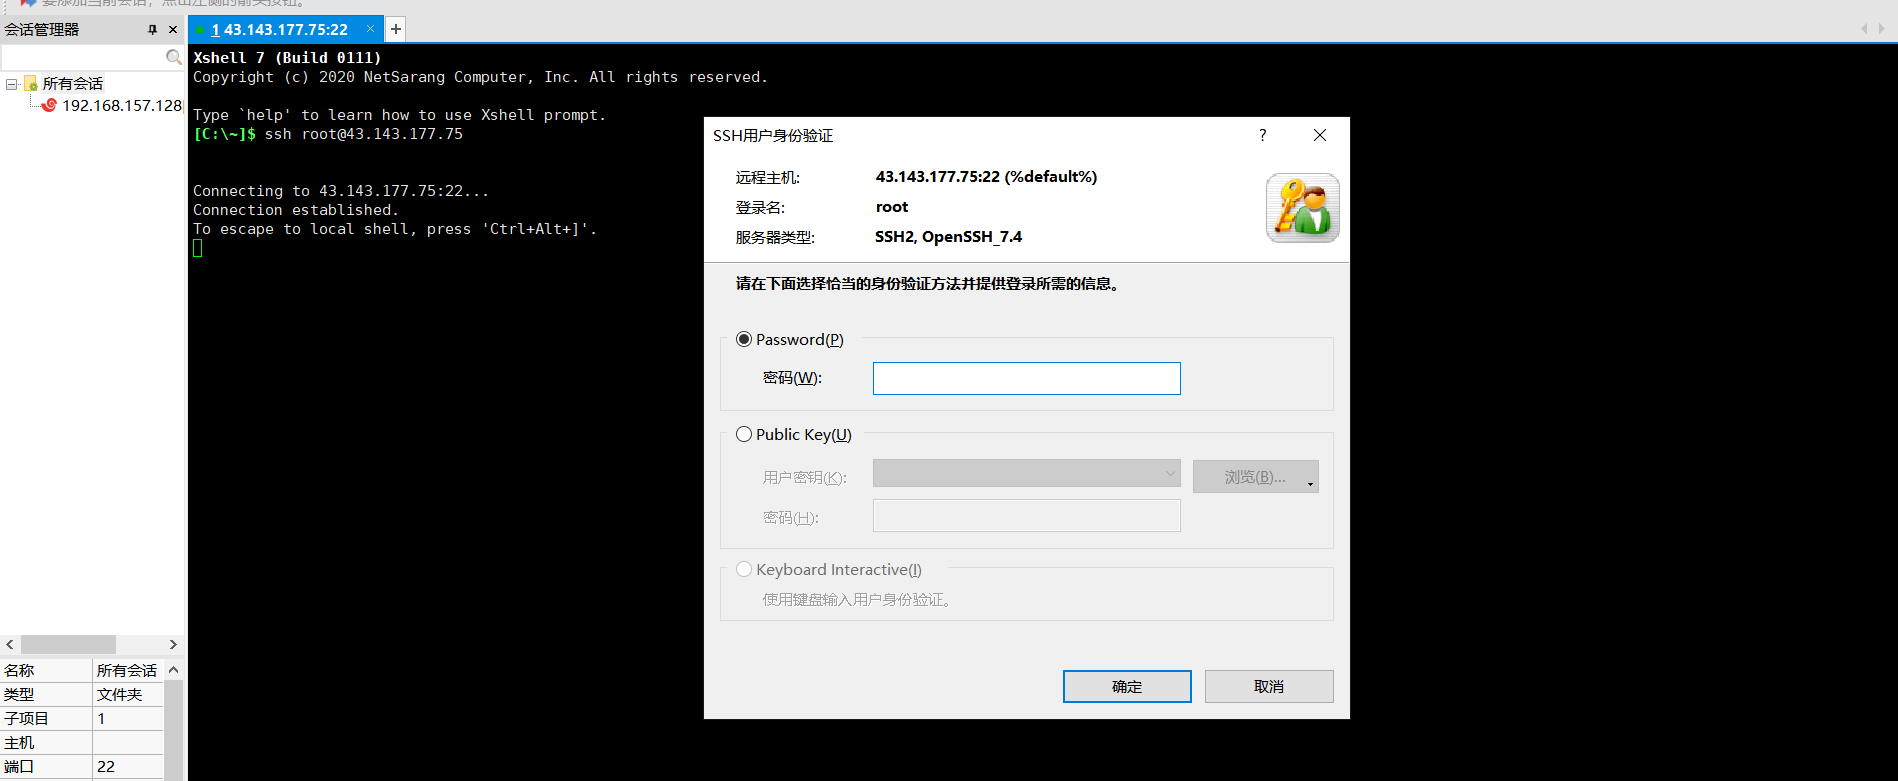The height and width of the screenshot is (781, 1898).
Task: Confirm login with 确定 button
Action: (1127, 687)
